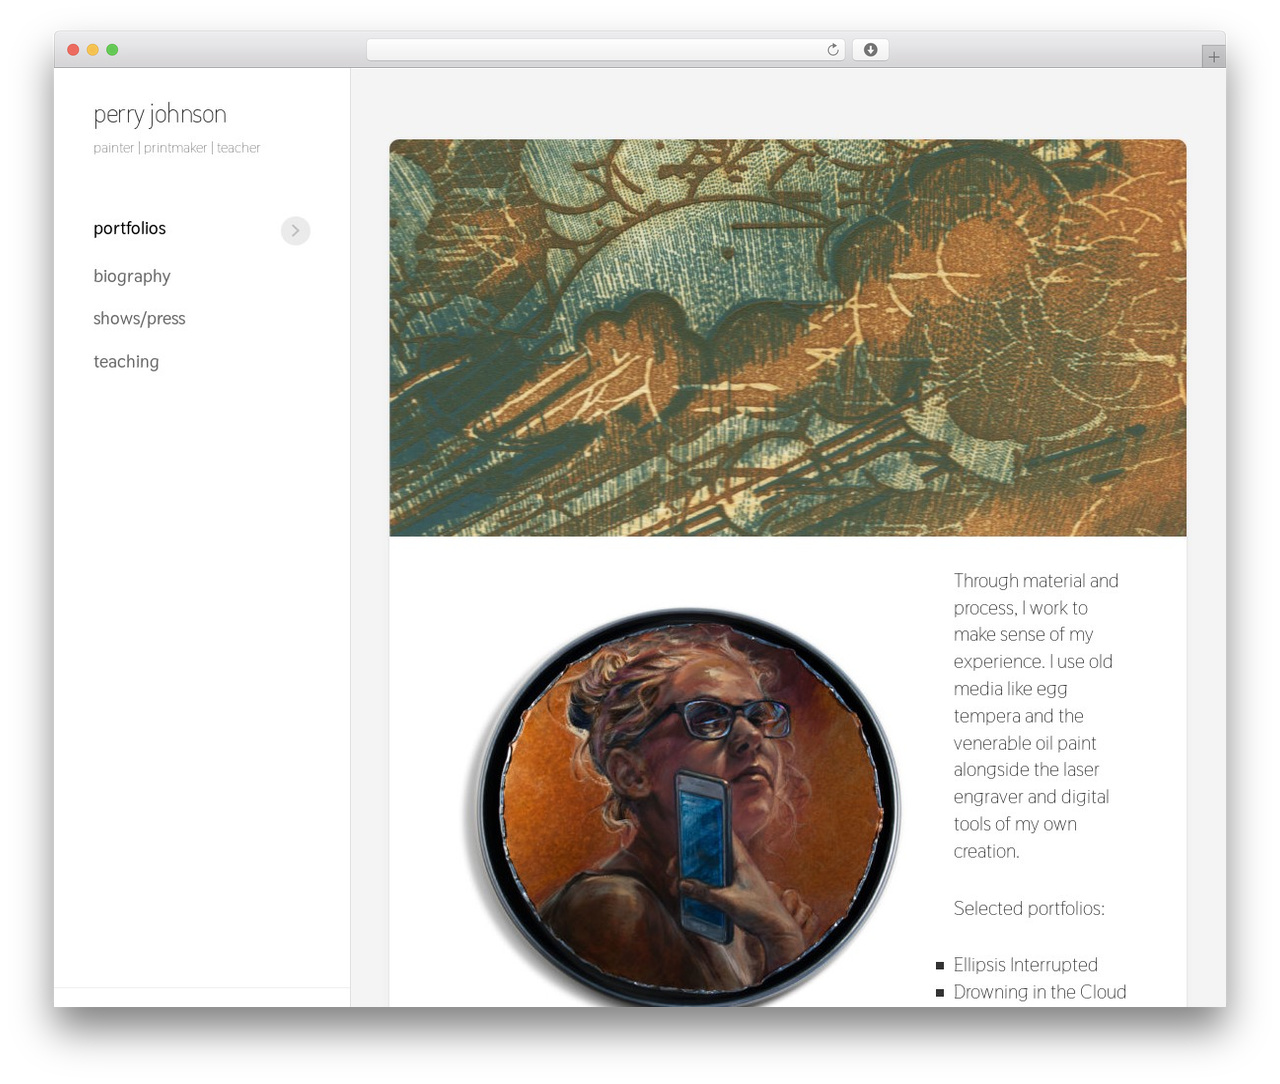Navigate to the teaching page
1280x1084 pixels.
click(x=126, y=362)
